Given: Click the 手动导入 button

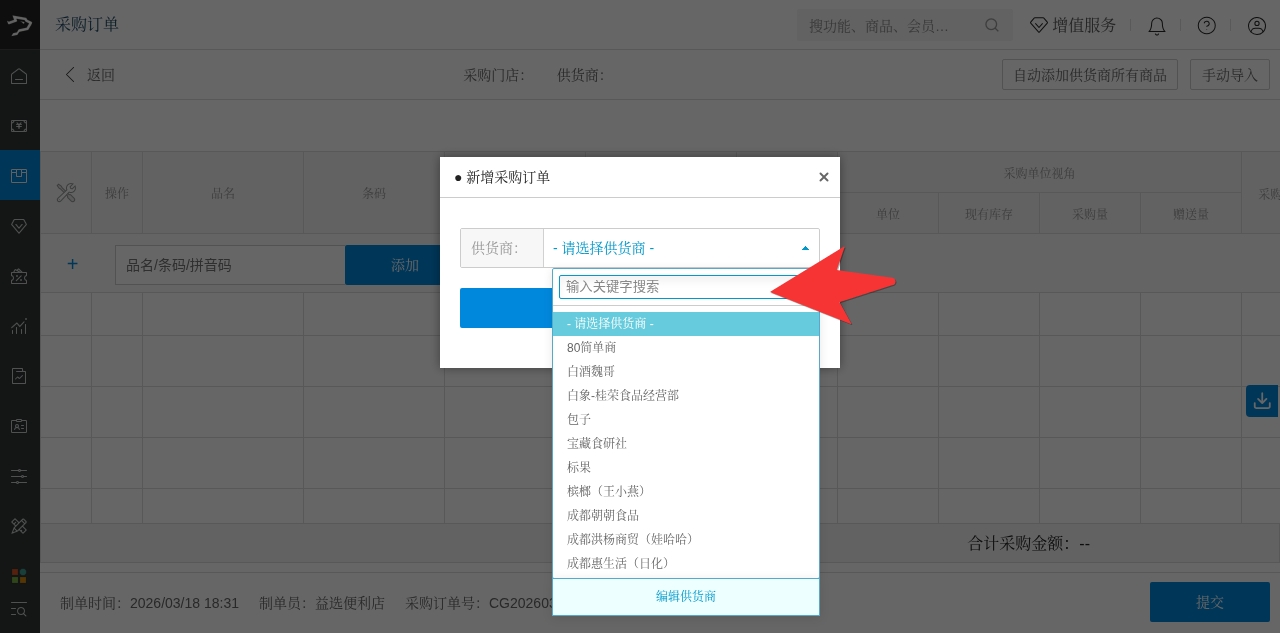Looking at the screenshot, I should tap(1230, 75).
